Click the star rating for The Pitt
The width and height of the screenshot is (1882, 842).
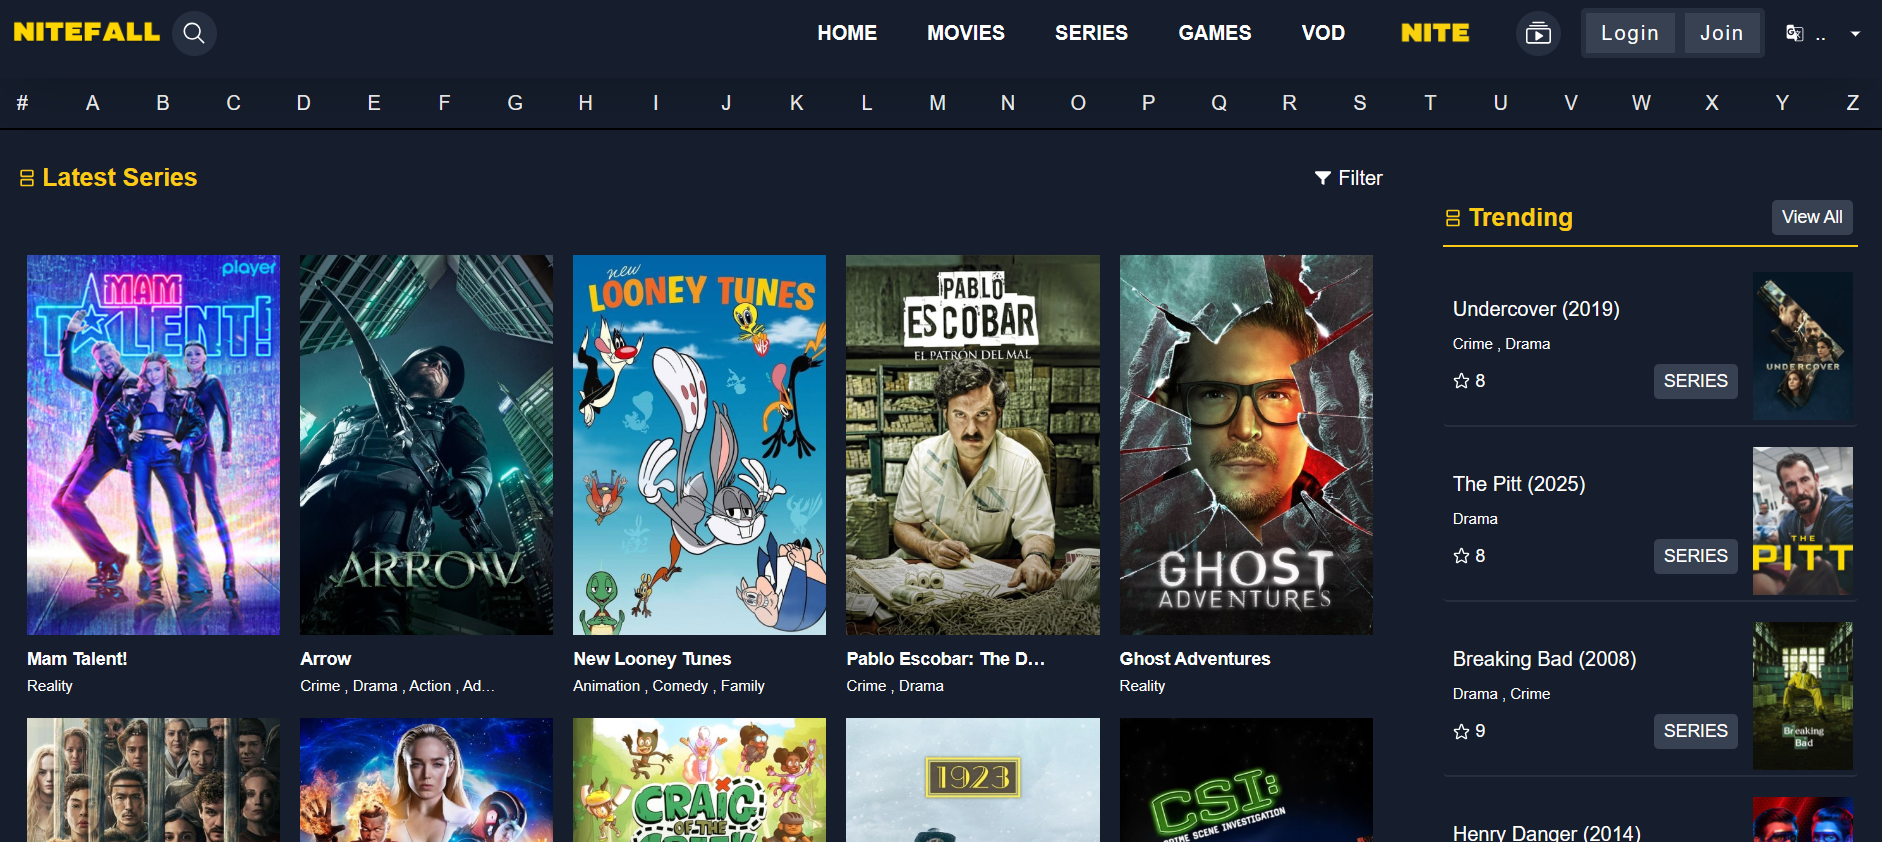1469,556
